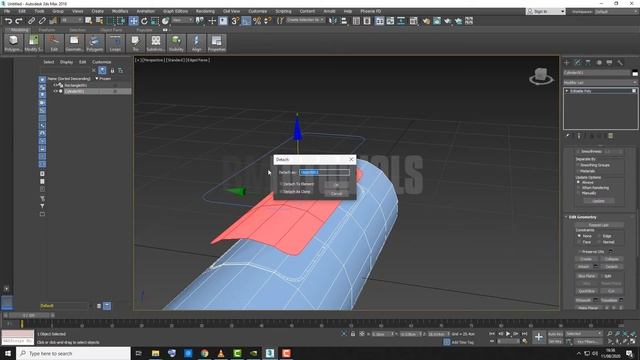Screen dimensions: 640x360
Task: Select the Unlink Selection icon
Action: 42,21
